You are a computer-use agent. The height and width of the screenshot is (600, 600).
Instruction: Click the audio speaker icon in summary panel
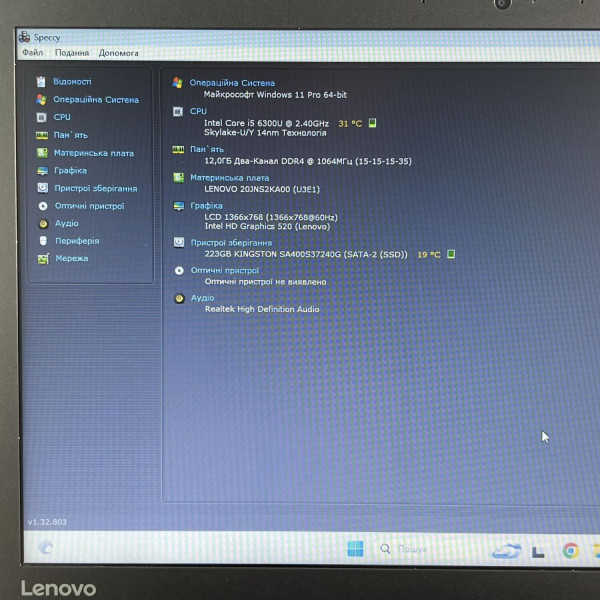click(x=179, y=298)
